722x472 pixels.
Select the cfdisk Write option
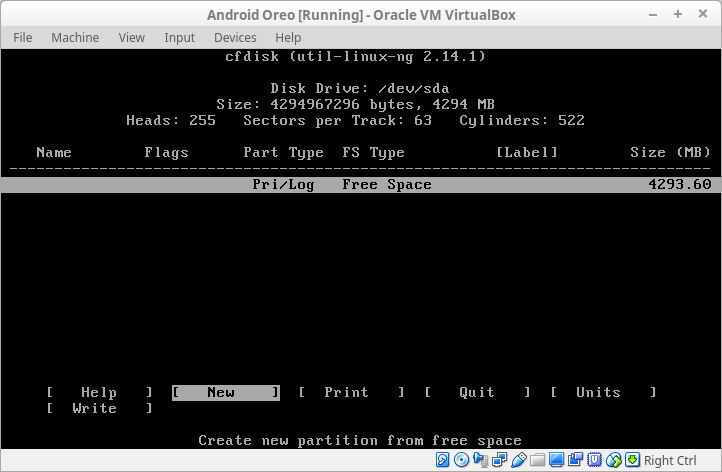99,408
